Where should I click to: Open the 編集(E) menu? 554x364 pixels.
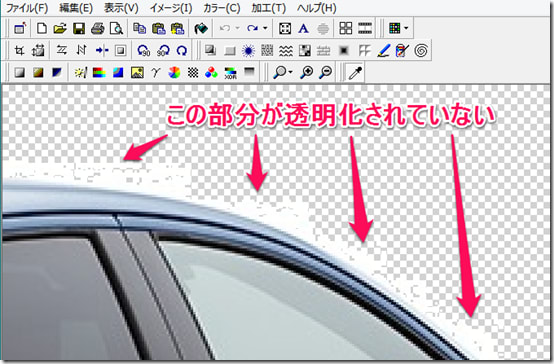tap(76, 8)
